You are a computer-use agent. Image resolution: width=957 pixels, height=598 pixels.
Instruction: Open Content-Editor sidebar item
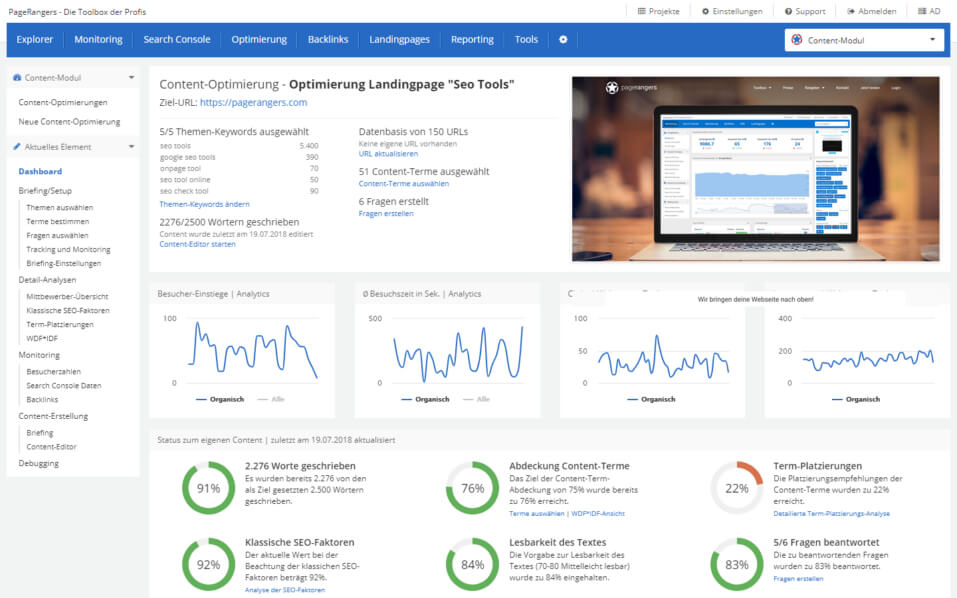(51, 447)
